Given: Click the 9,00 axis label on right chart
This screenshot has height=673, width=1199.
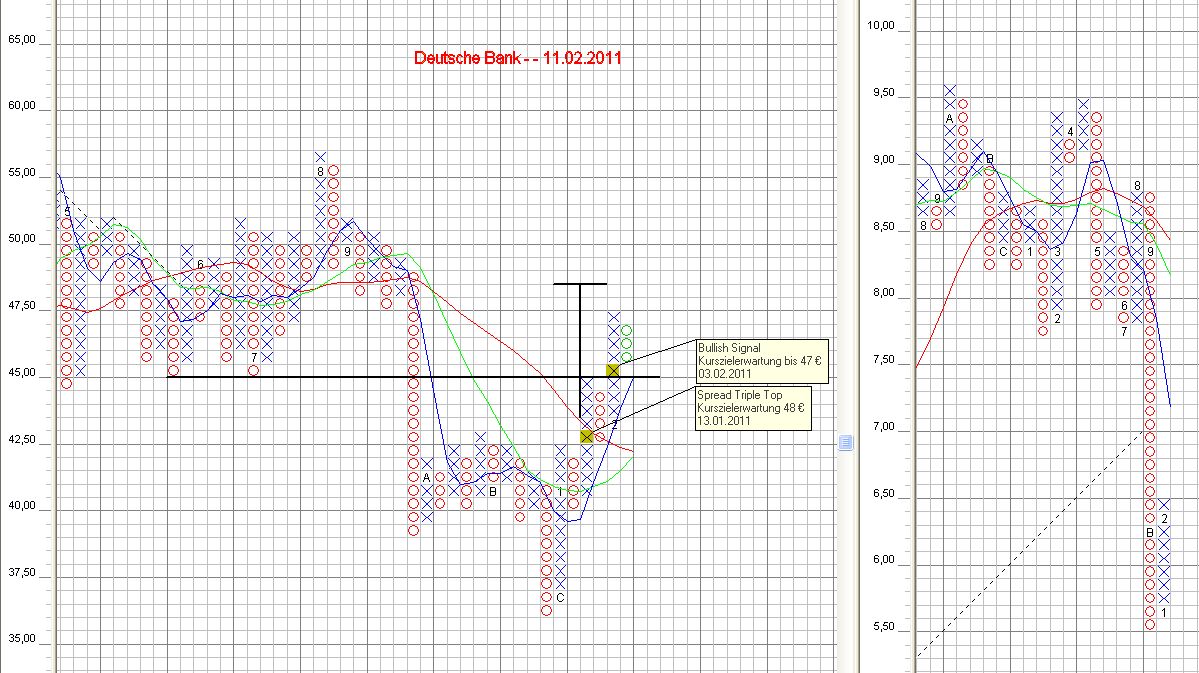Looking at the screenshot, I should pos(883,160).
